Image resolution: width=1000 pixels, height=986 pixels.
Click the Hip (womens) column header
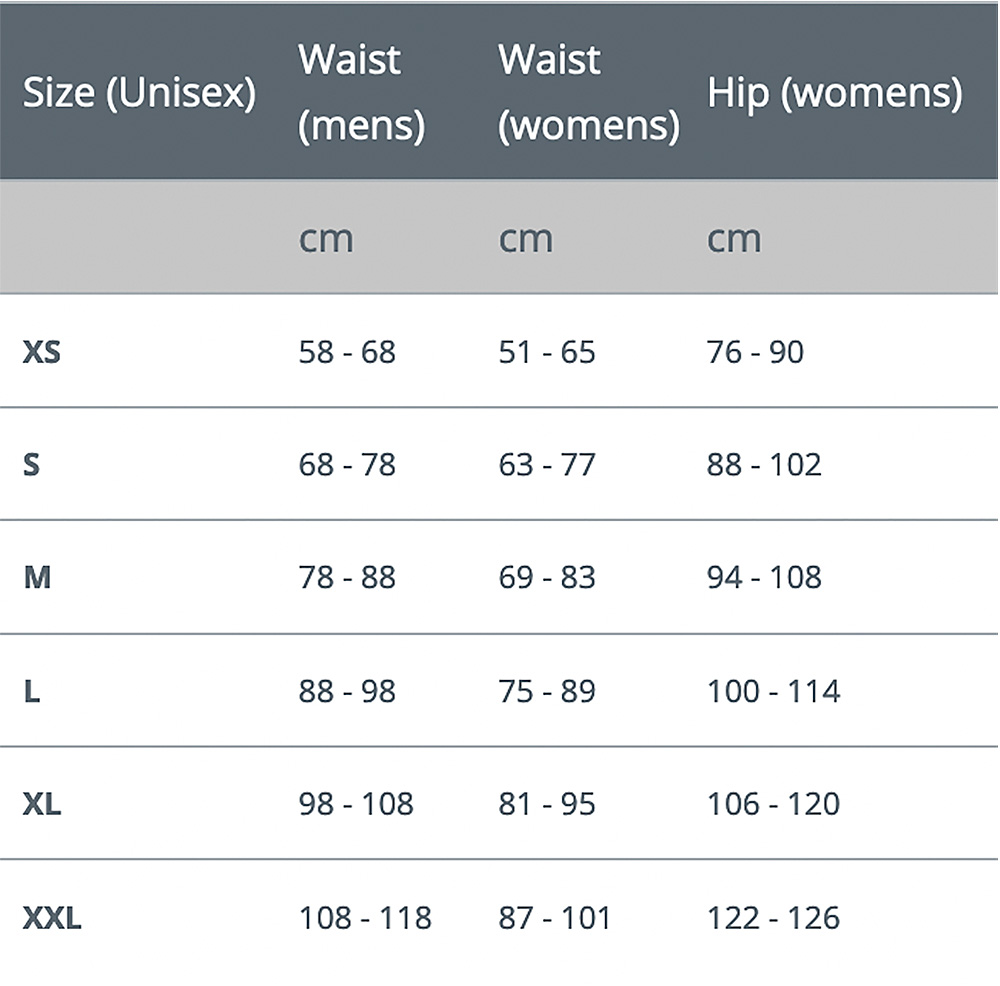835,92
